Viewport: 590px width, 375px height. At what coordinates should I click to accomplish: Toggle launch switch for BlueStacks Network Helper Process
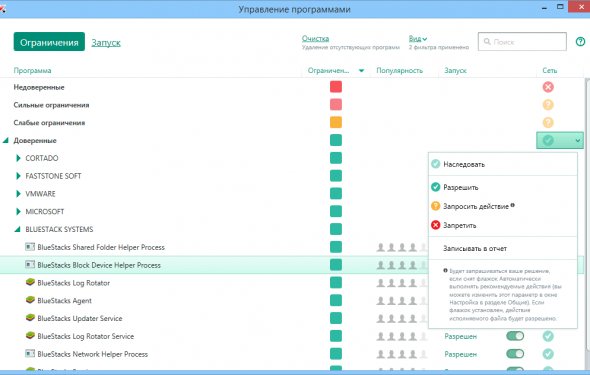click(515, 354)
